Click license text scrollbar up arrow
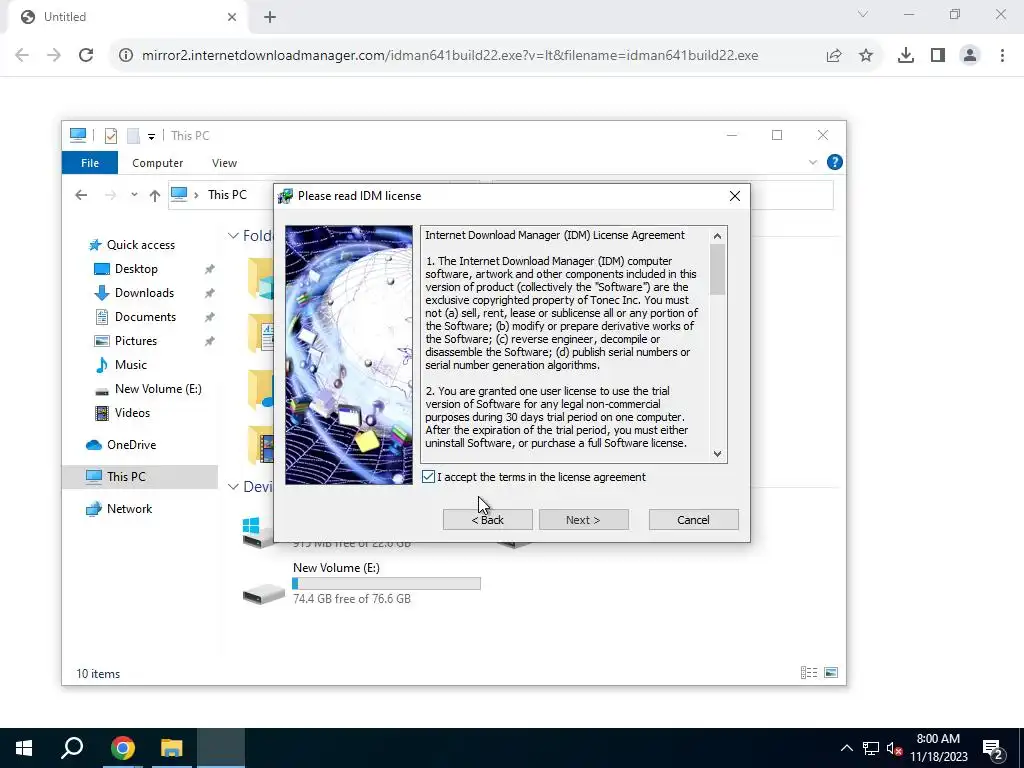The width and height of the screenshot is (1024, 768). click(x=718, y=236)
